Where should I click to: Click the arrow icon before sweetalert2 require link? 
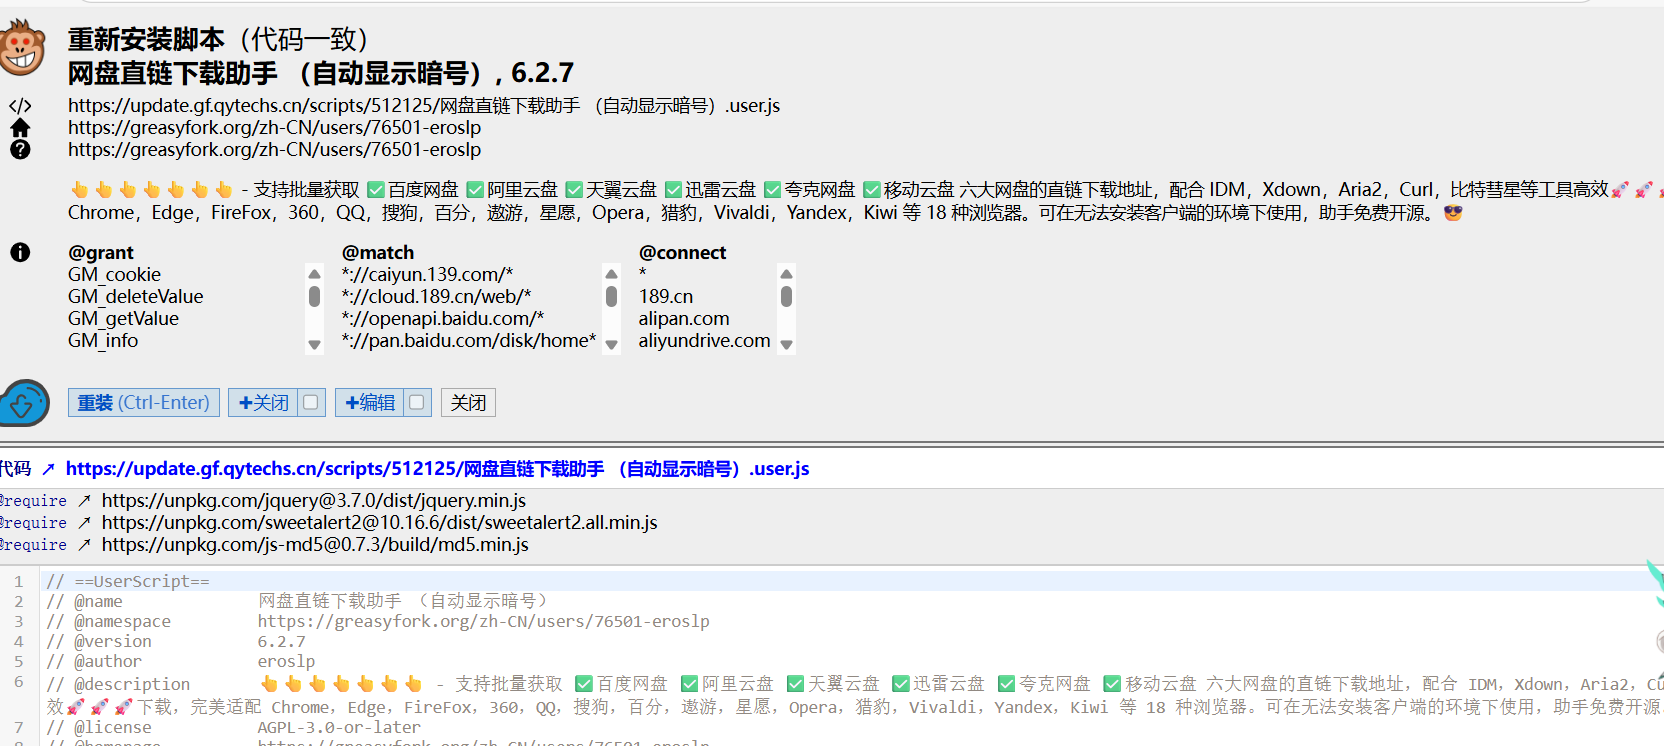click(84, 522)
